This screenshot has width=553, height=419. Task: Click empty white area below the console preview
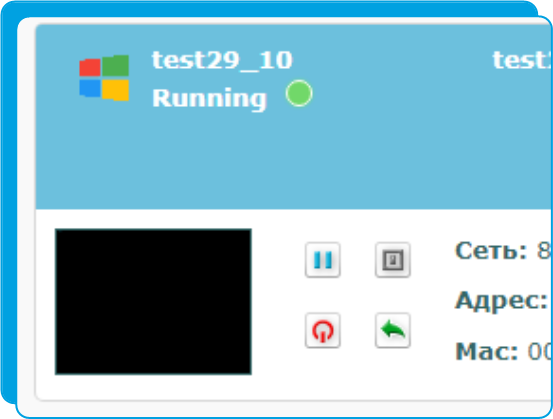153,387
